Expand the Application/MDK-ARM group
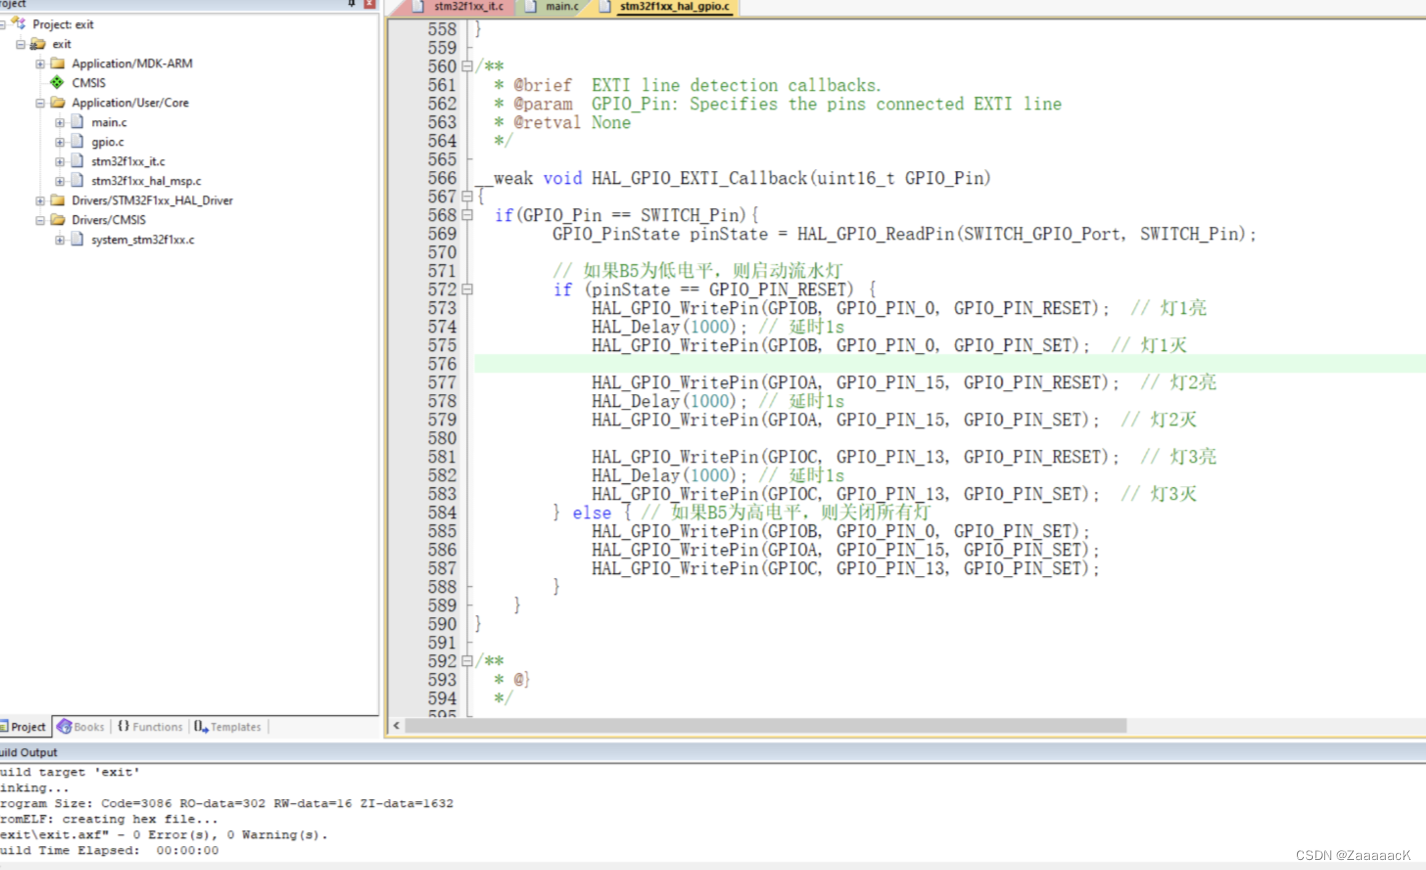 (40, 63)
